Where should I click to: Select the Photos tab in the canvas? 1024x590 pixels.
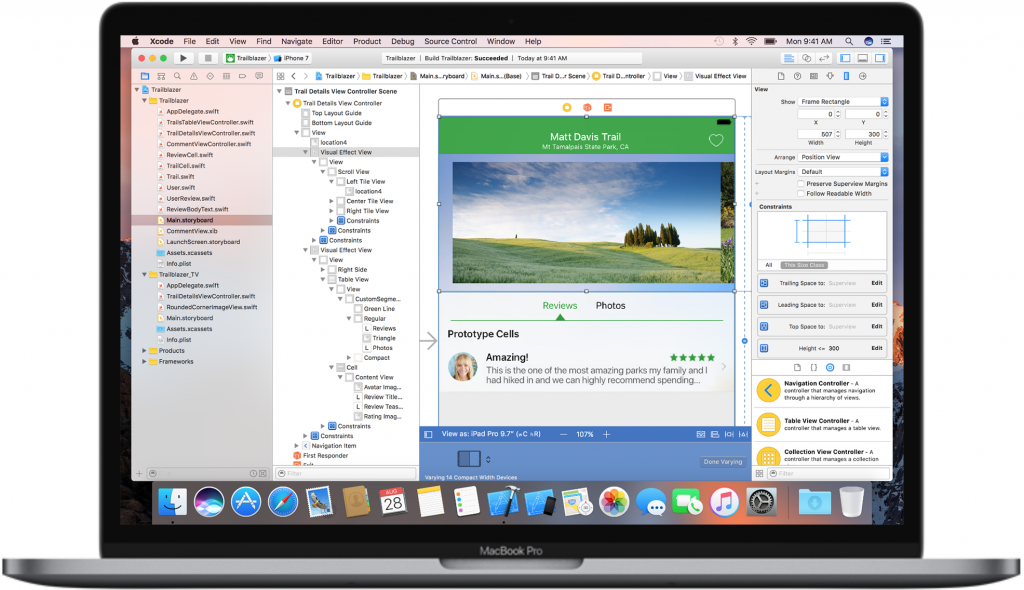(x=611, y=306)
